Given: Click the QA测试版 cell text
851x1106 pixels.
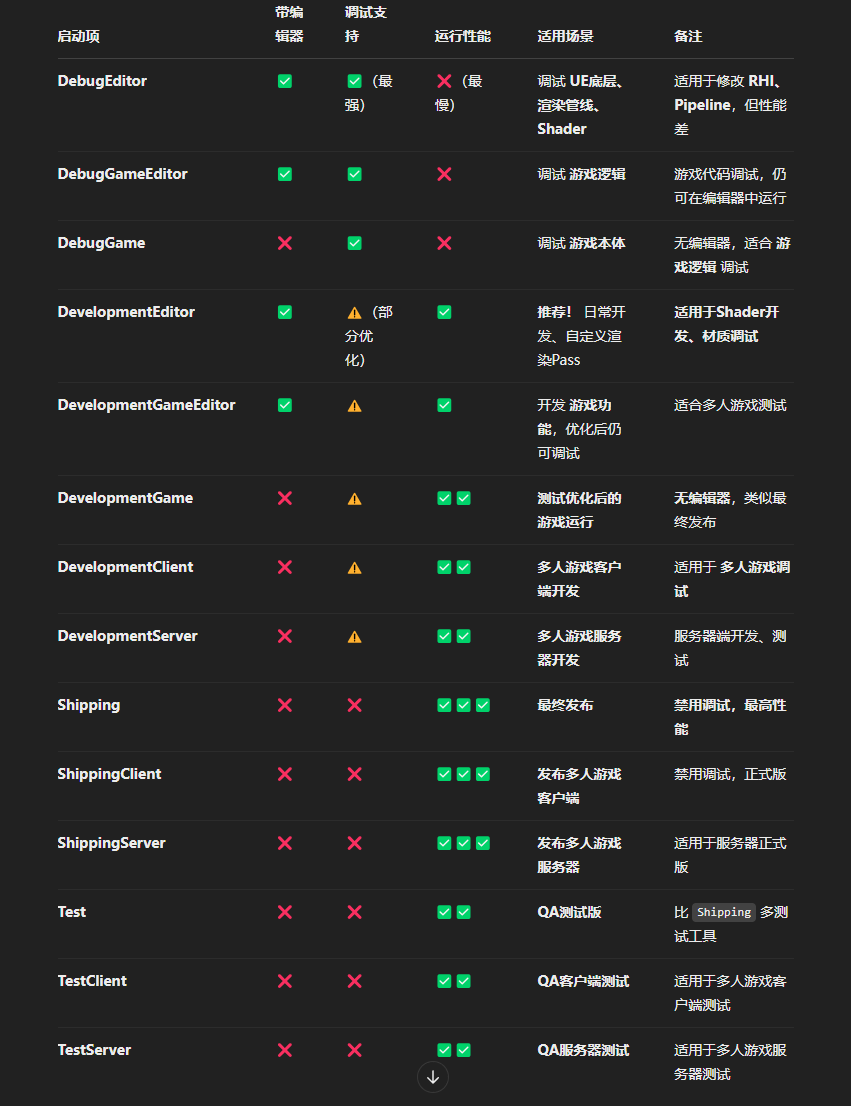Looking at the screenshot, I should pos(569,912).
